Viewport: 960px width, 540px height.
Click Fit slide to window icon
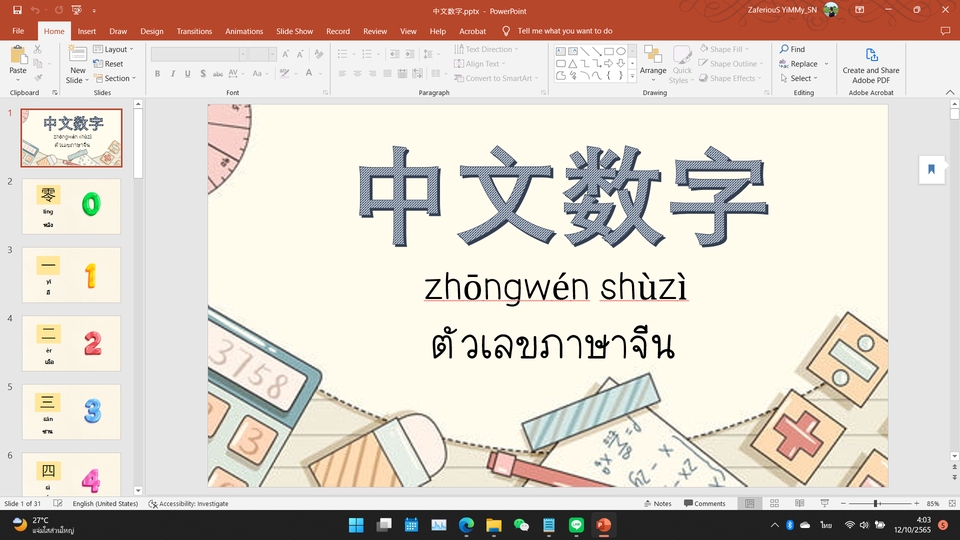(951, 503)
